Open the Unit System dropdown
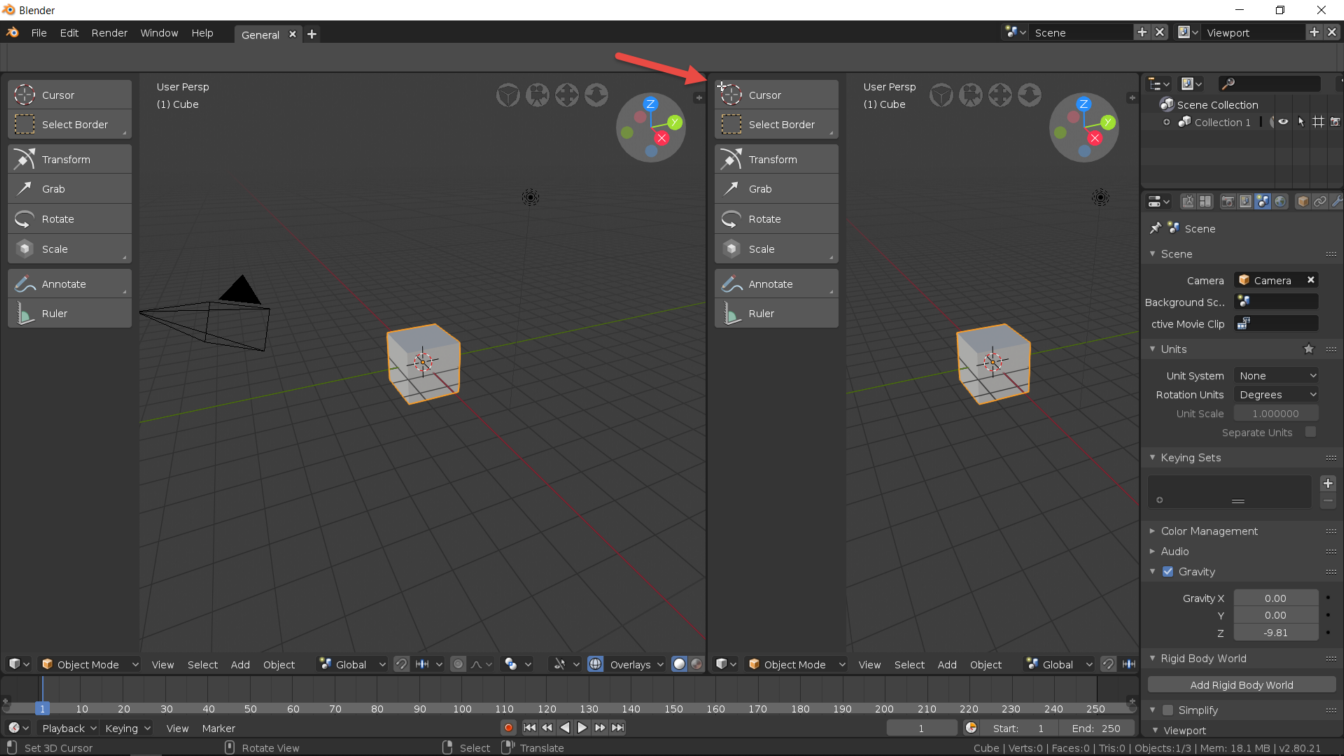 tap(1276, 376)
